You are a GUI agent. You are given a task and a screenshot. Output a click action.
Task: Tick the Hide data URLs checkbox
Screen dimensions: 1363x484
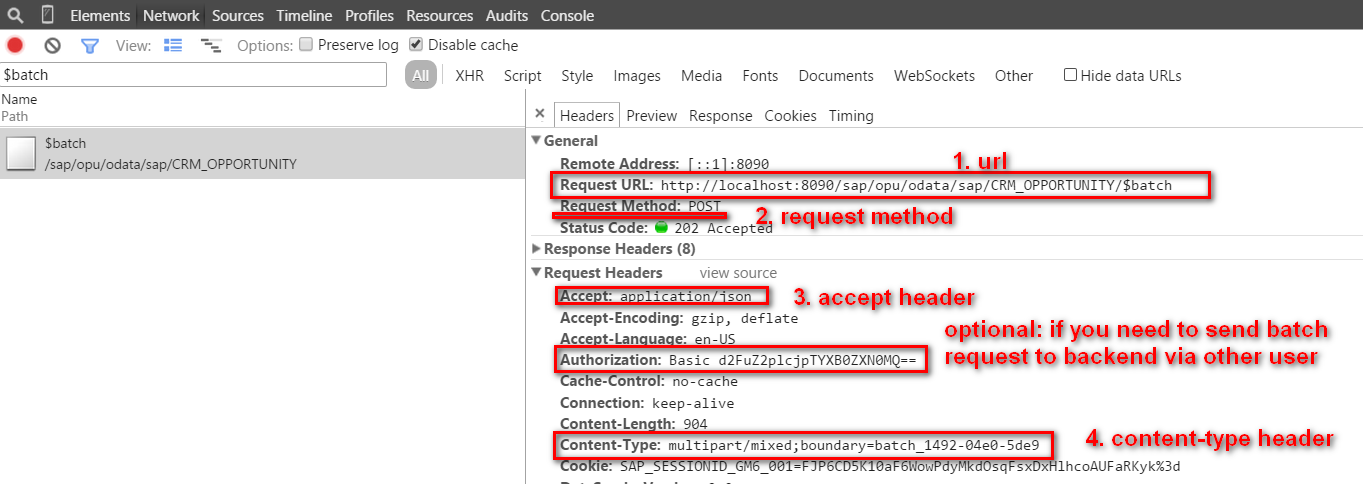(1071, 75)
